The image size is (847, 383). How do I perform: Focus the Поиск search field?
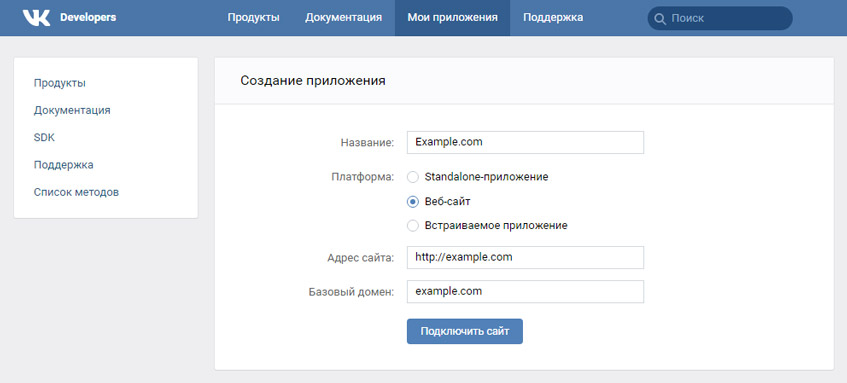click(720, 18)
